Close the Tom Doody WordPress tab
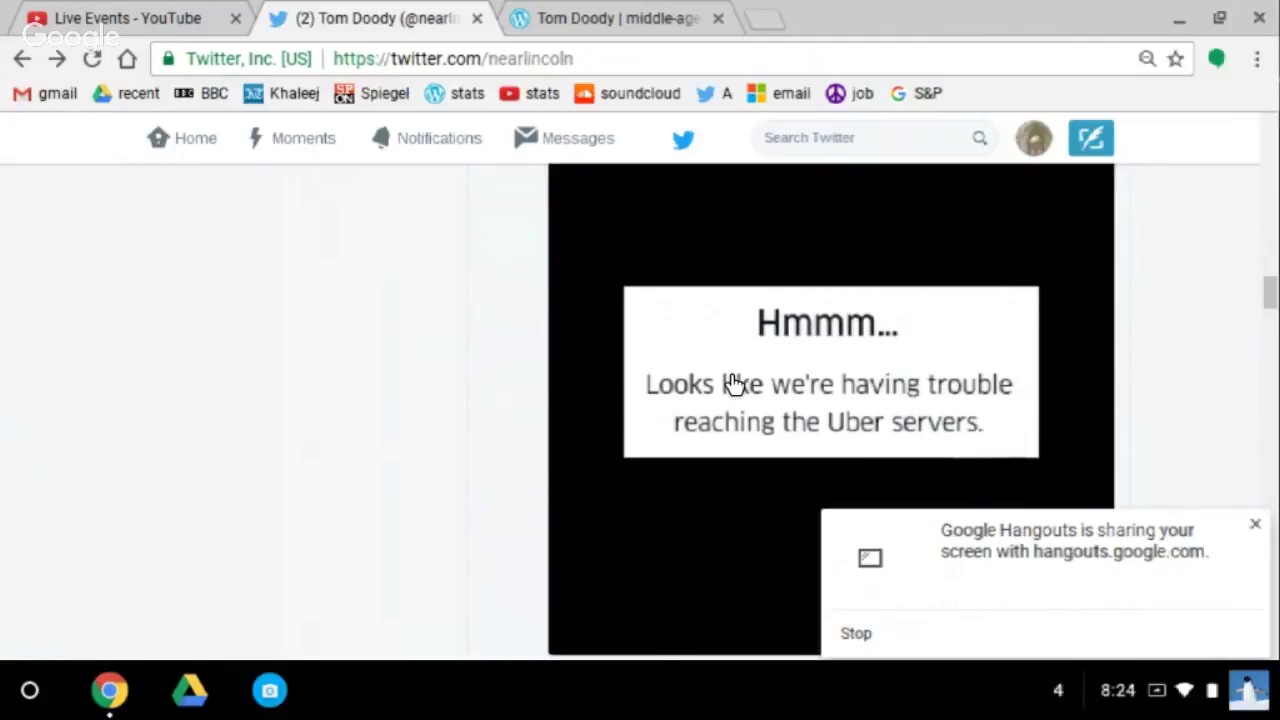 (x=718, y=18)
